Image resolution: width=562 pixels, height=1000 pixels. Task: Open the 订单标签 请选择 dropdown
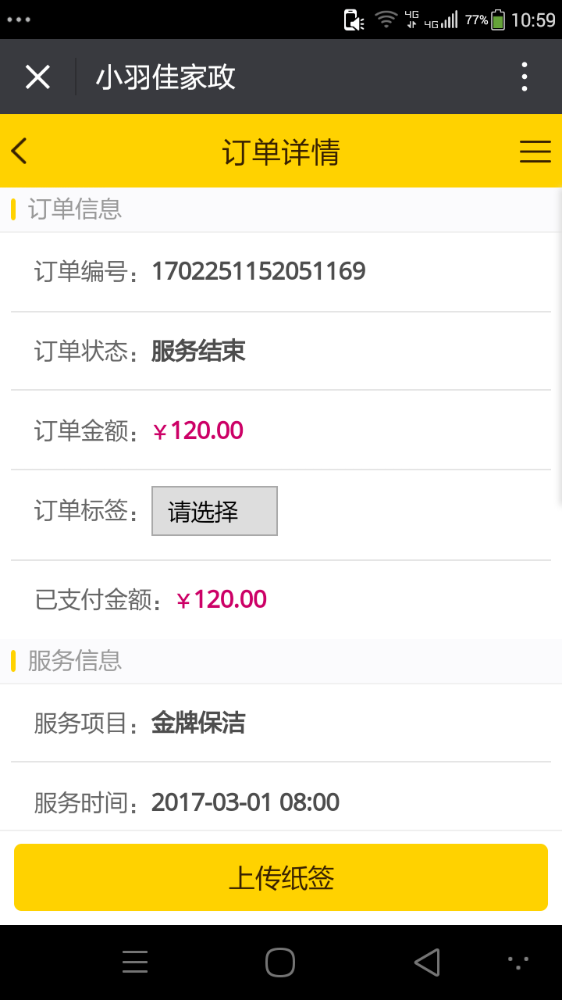tap(214, 511)
